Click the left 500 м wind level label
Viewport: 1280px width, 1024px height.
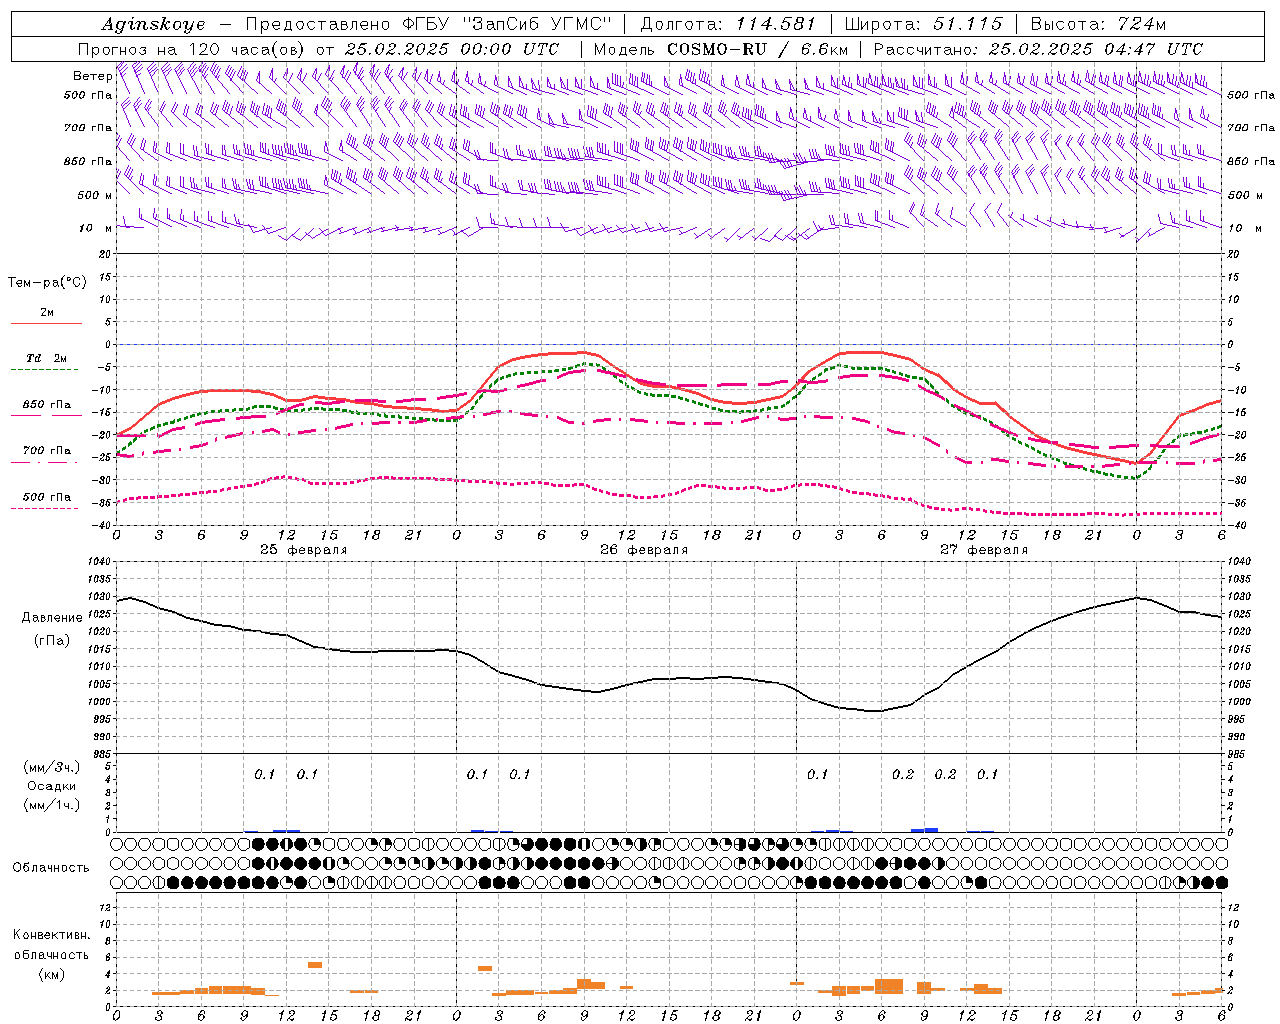click(95, 195)
